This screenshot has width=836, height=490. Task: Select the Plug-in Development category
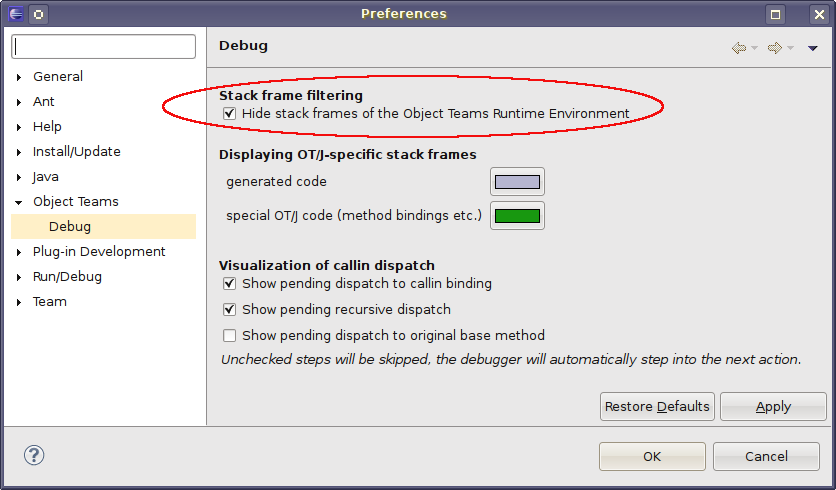pos(99,252)
